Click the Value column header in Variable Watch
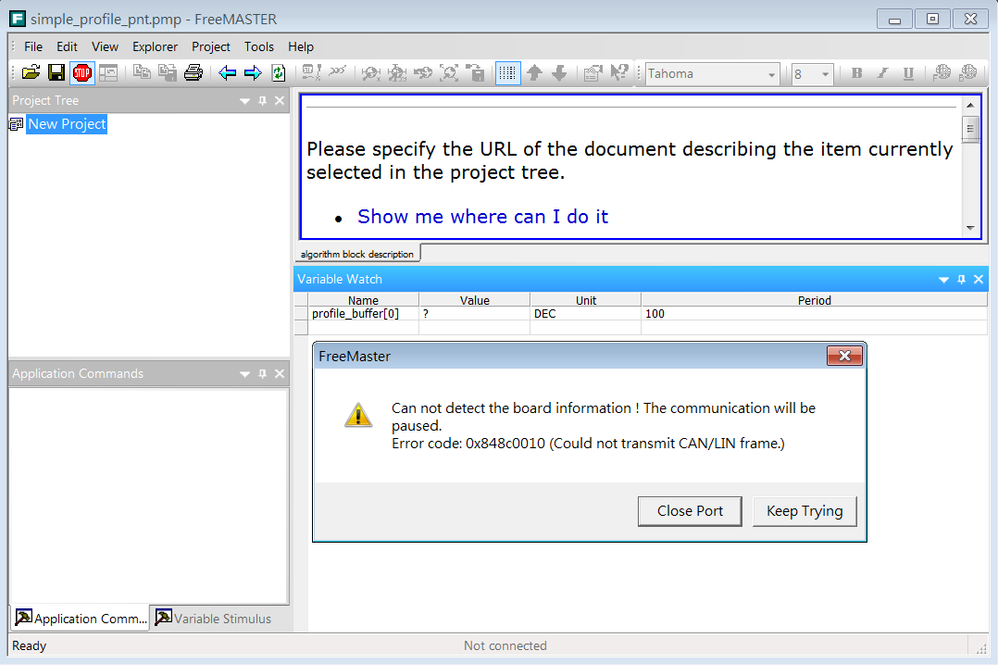The height and width of the screenshot is (665, 998). click(474, 300)
